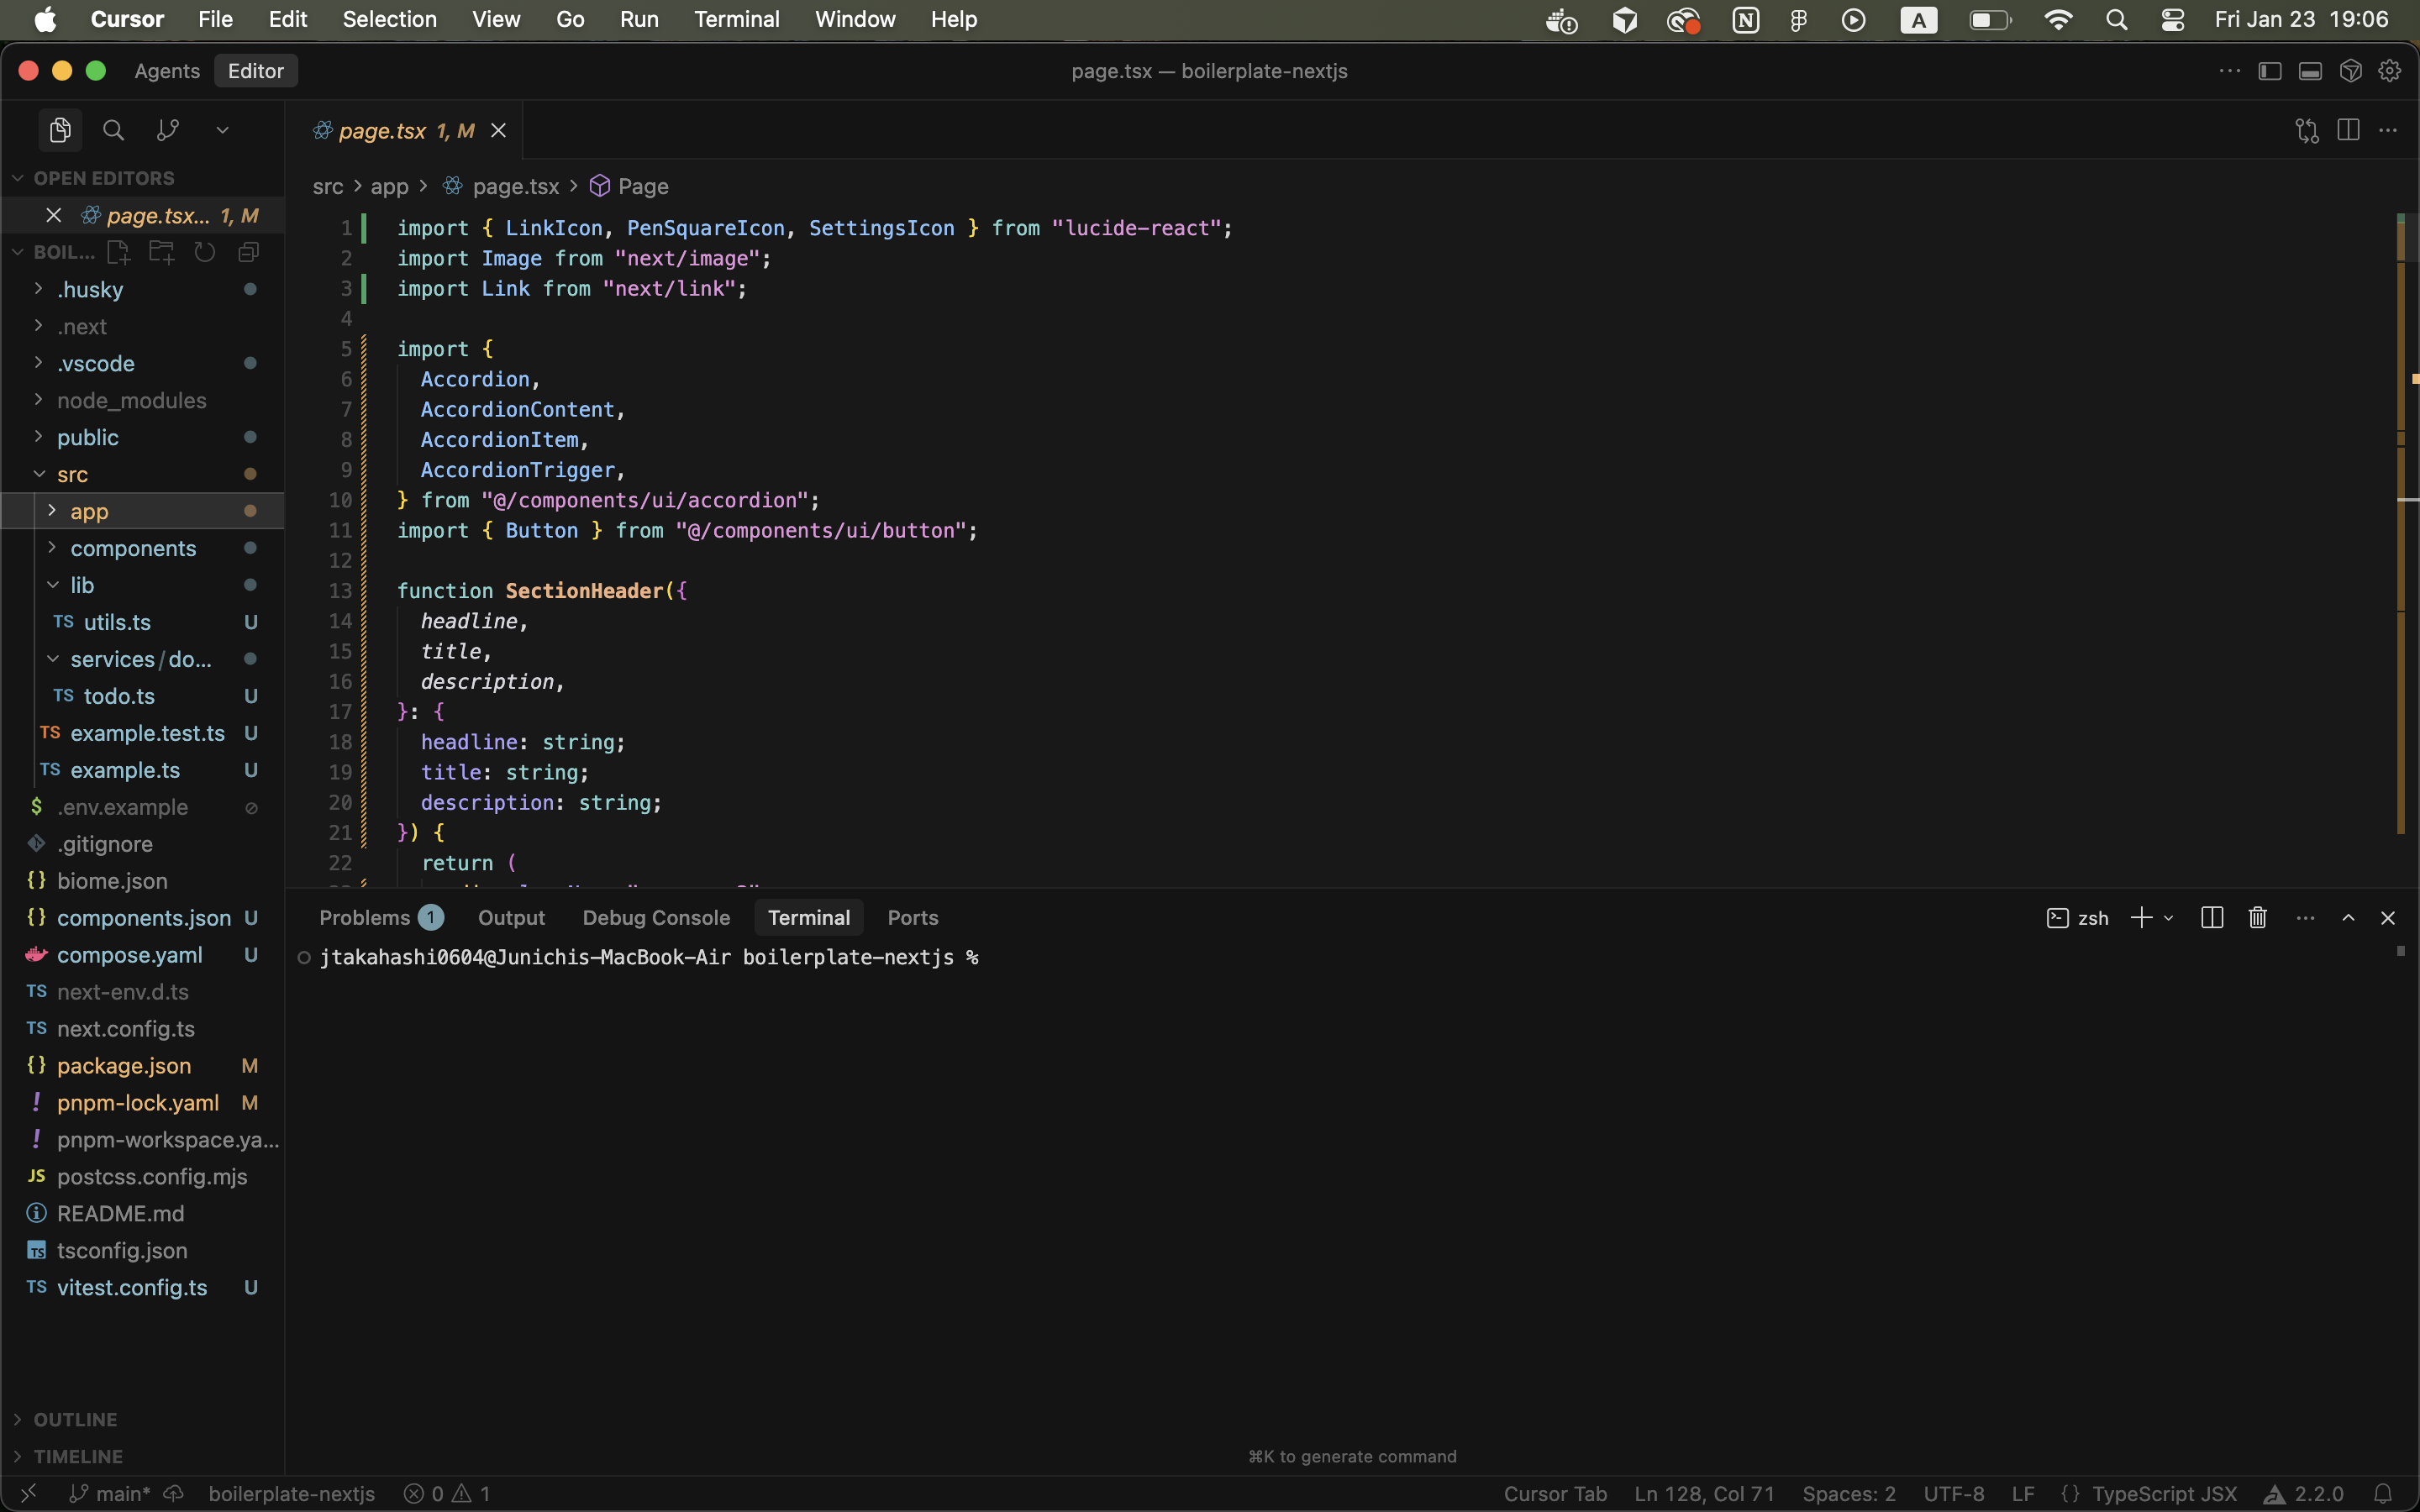Screen dimensions: 2420x1512
Task: Toggle primary sidebar visibility in title bar
Action: [x=2269, y=71]
